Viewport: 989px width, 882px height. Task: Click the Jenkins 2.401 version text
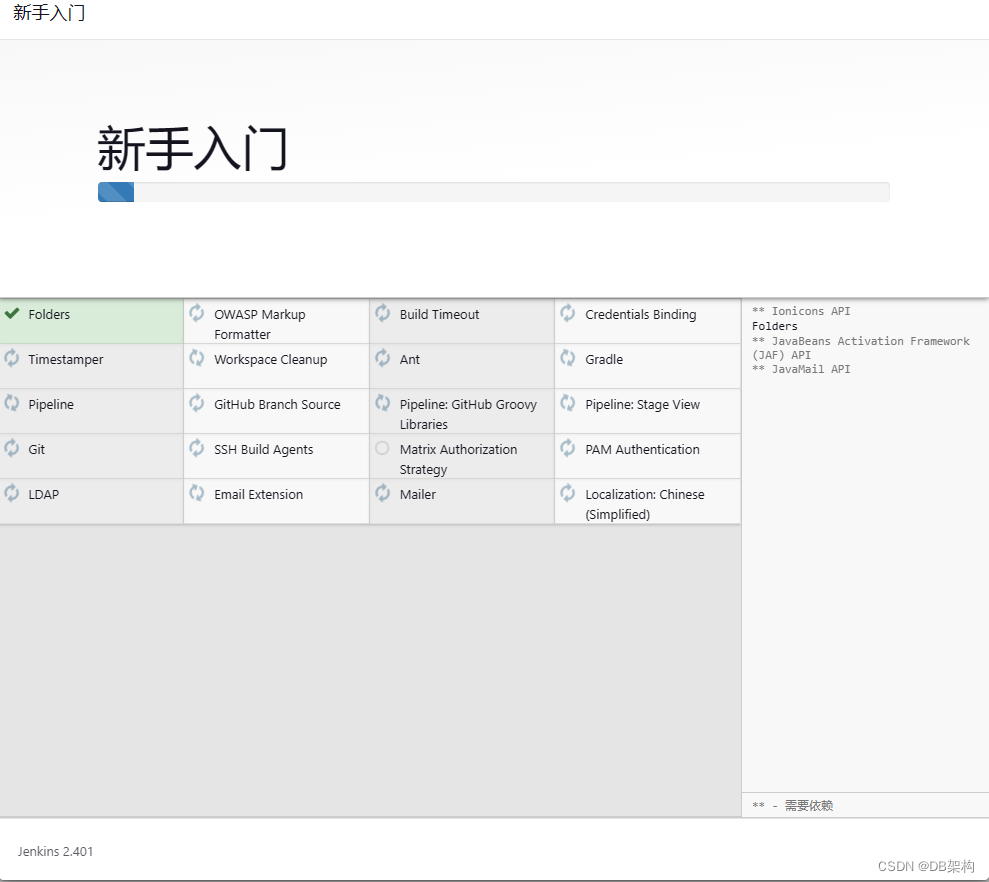point(56,852)
